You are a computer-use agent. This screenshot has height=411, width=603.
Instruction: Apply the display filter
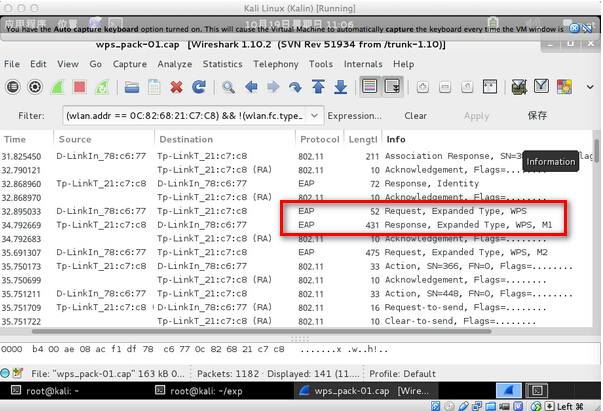[476, 116]
